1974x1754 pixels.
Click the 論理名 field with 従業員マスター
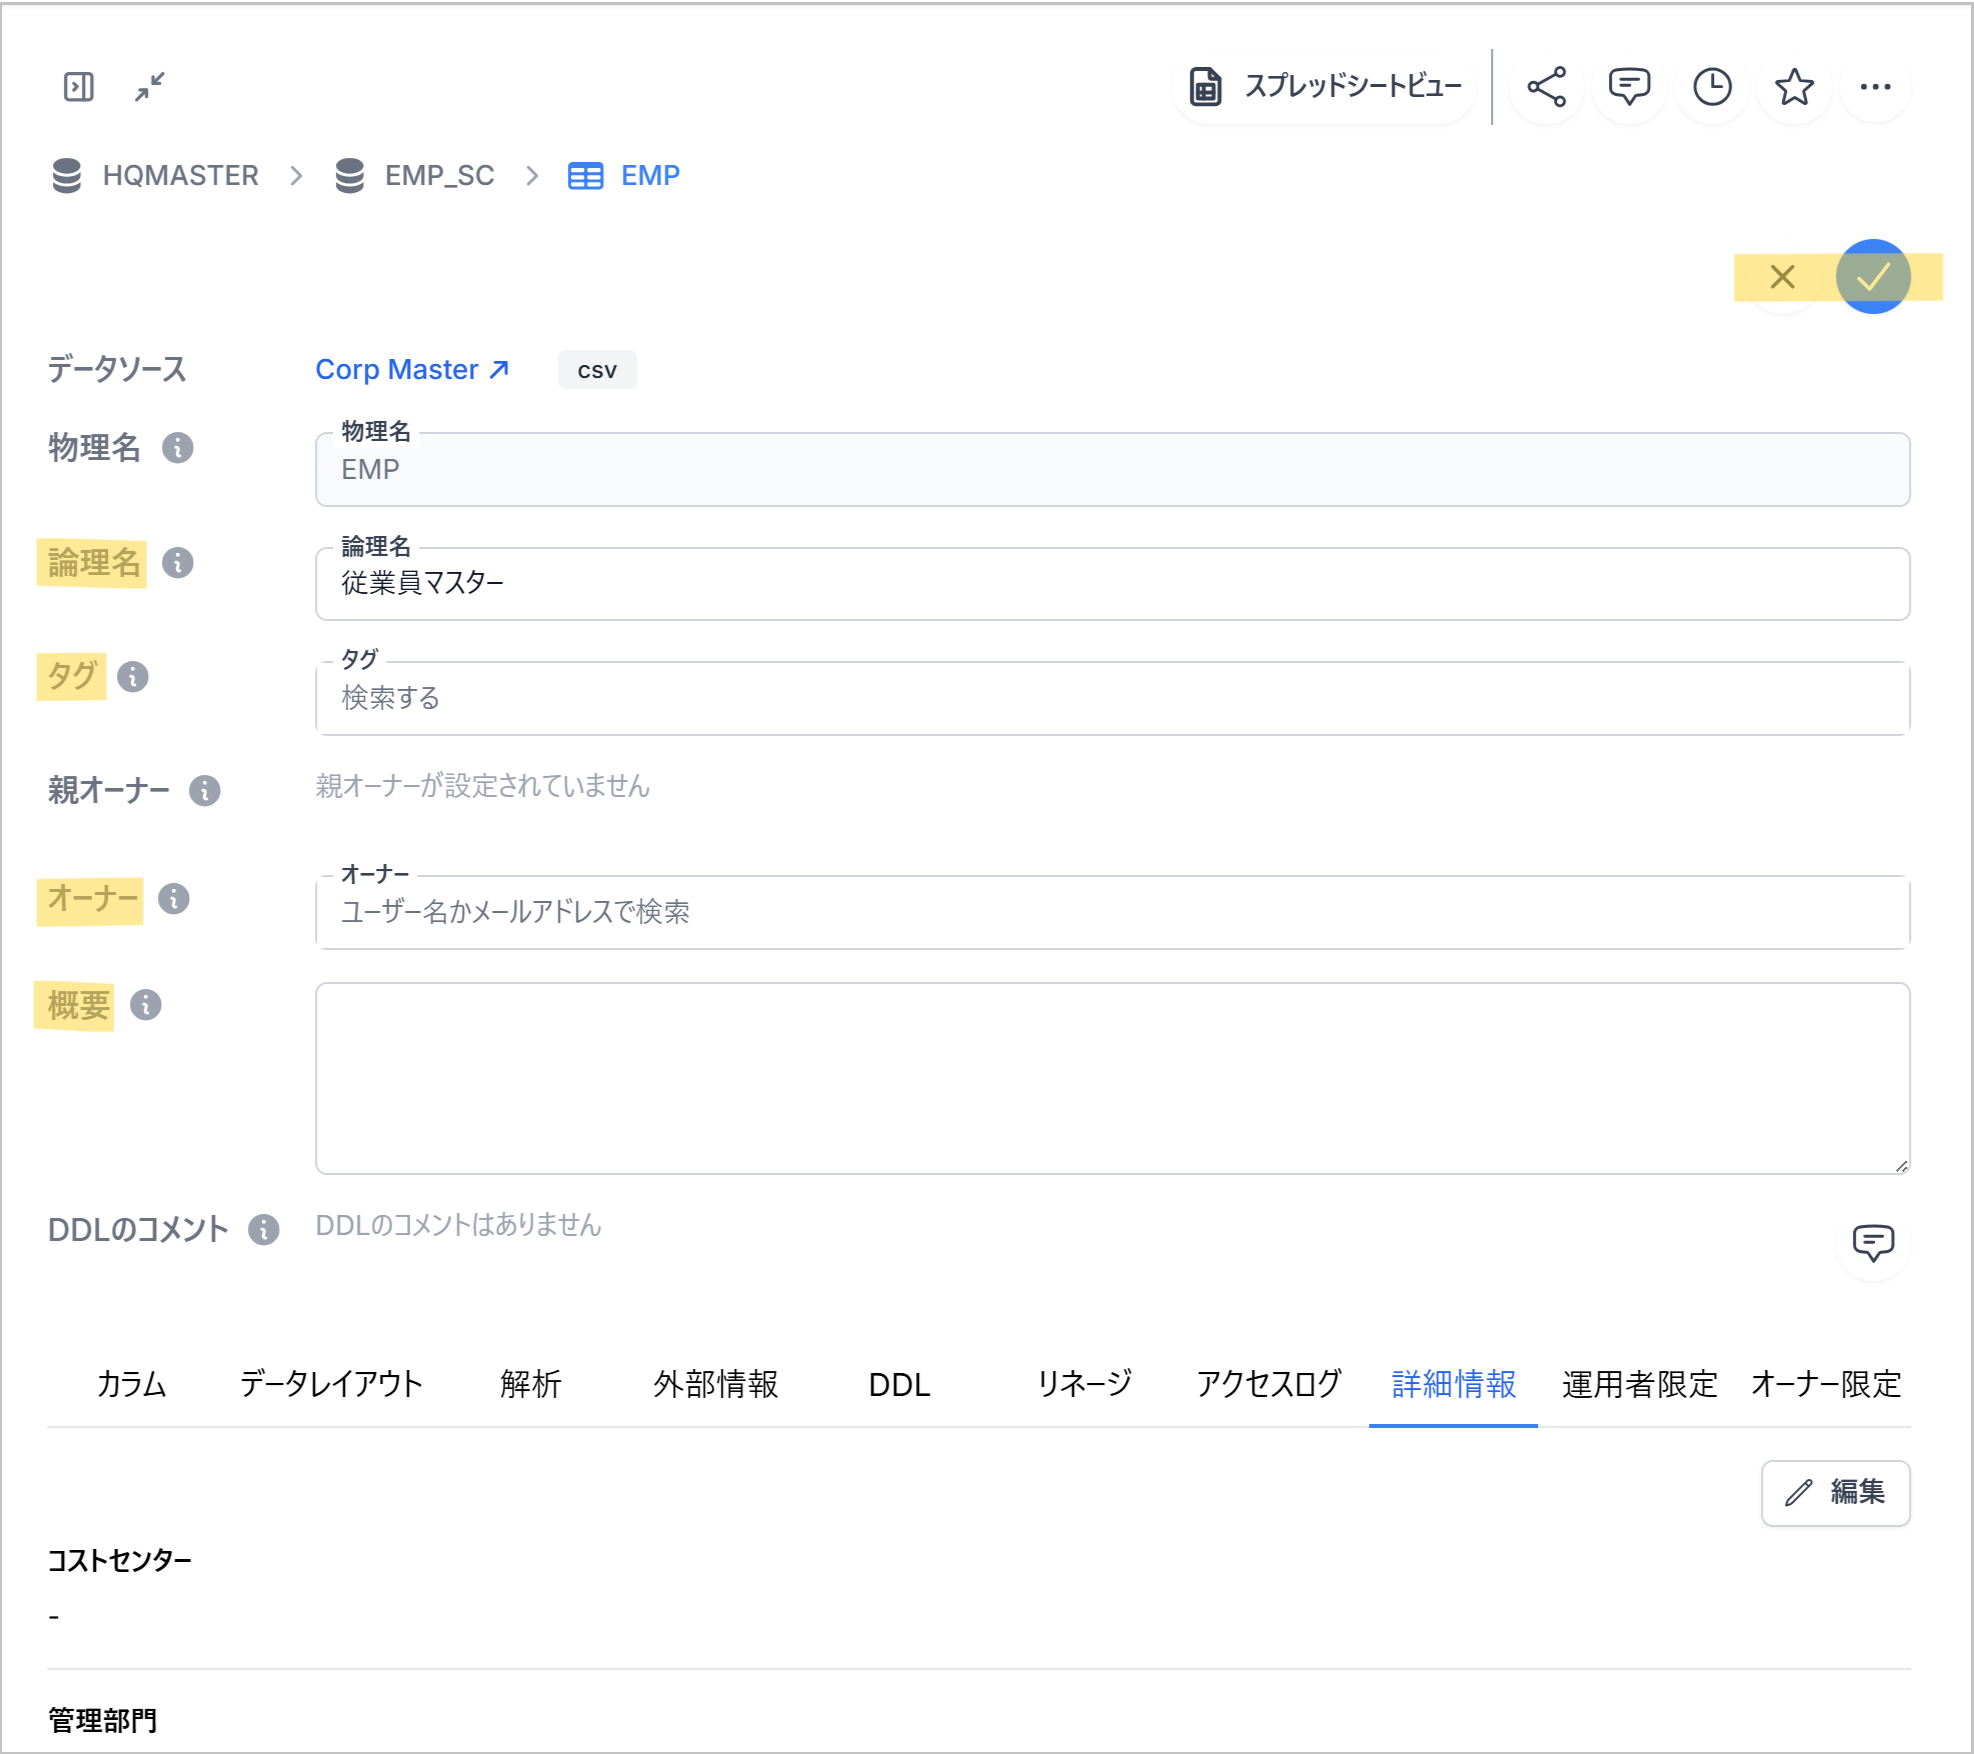coord(1112,584)
